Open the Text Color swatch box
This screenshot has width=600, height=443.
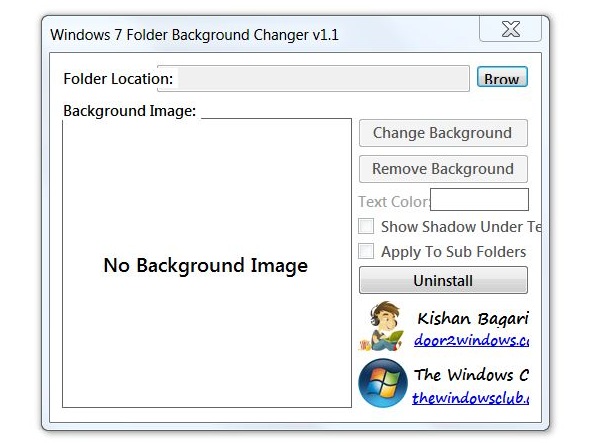(479, 199)
